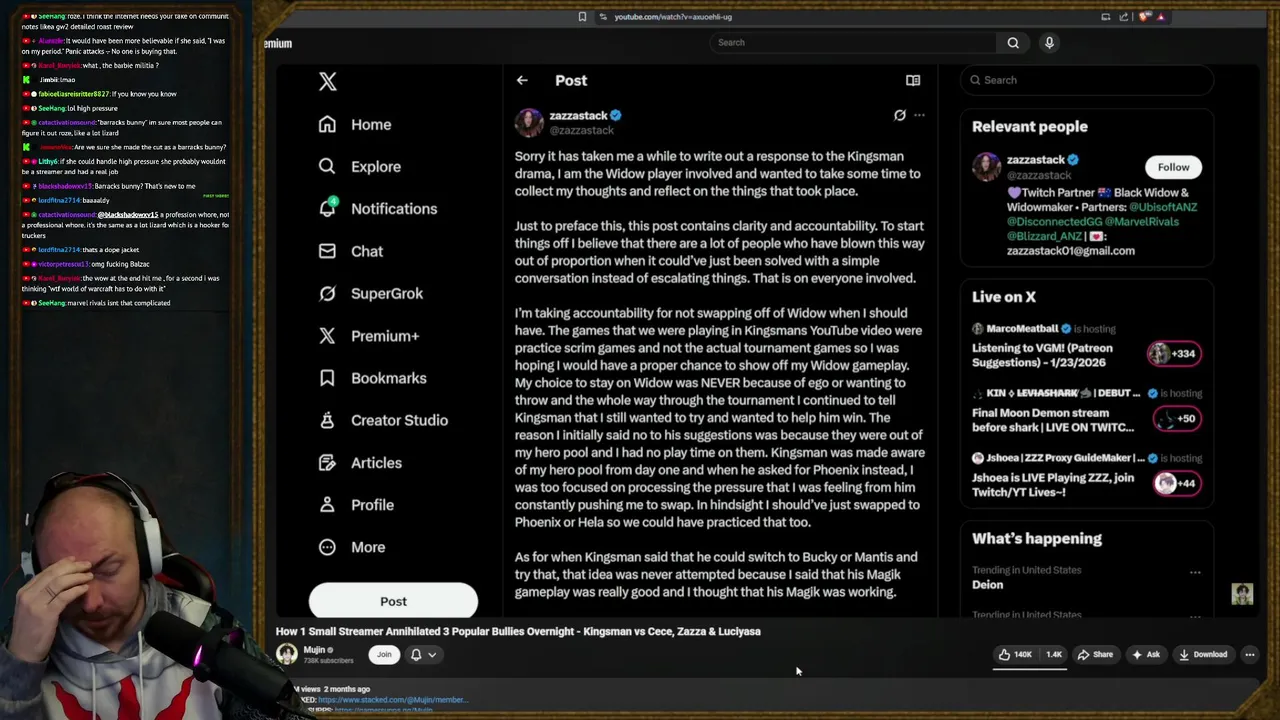Click the +334 listeners badge
The width and height of the screenshot is (1280, 720).
tap(1174, 353)
